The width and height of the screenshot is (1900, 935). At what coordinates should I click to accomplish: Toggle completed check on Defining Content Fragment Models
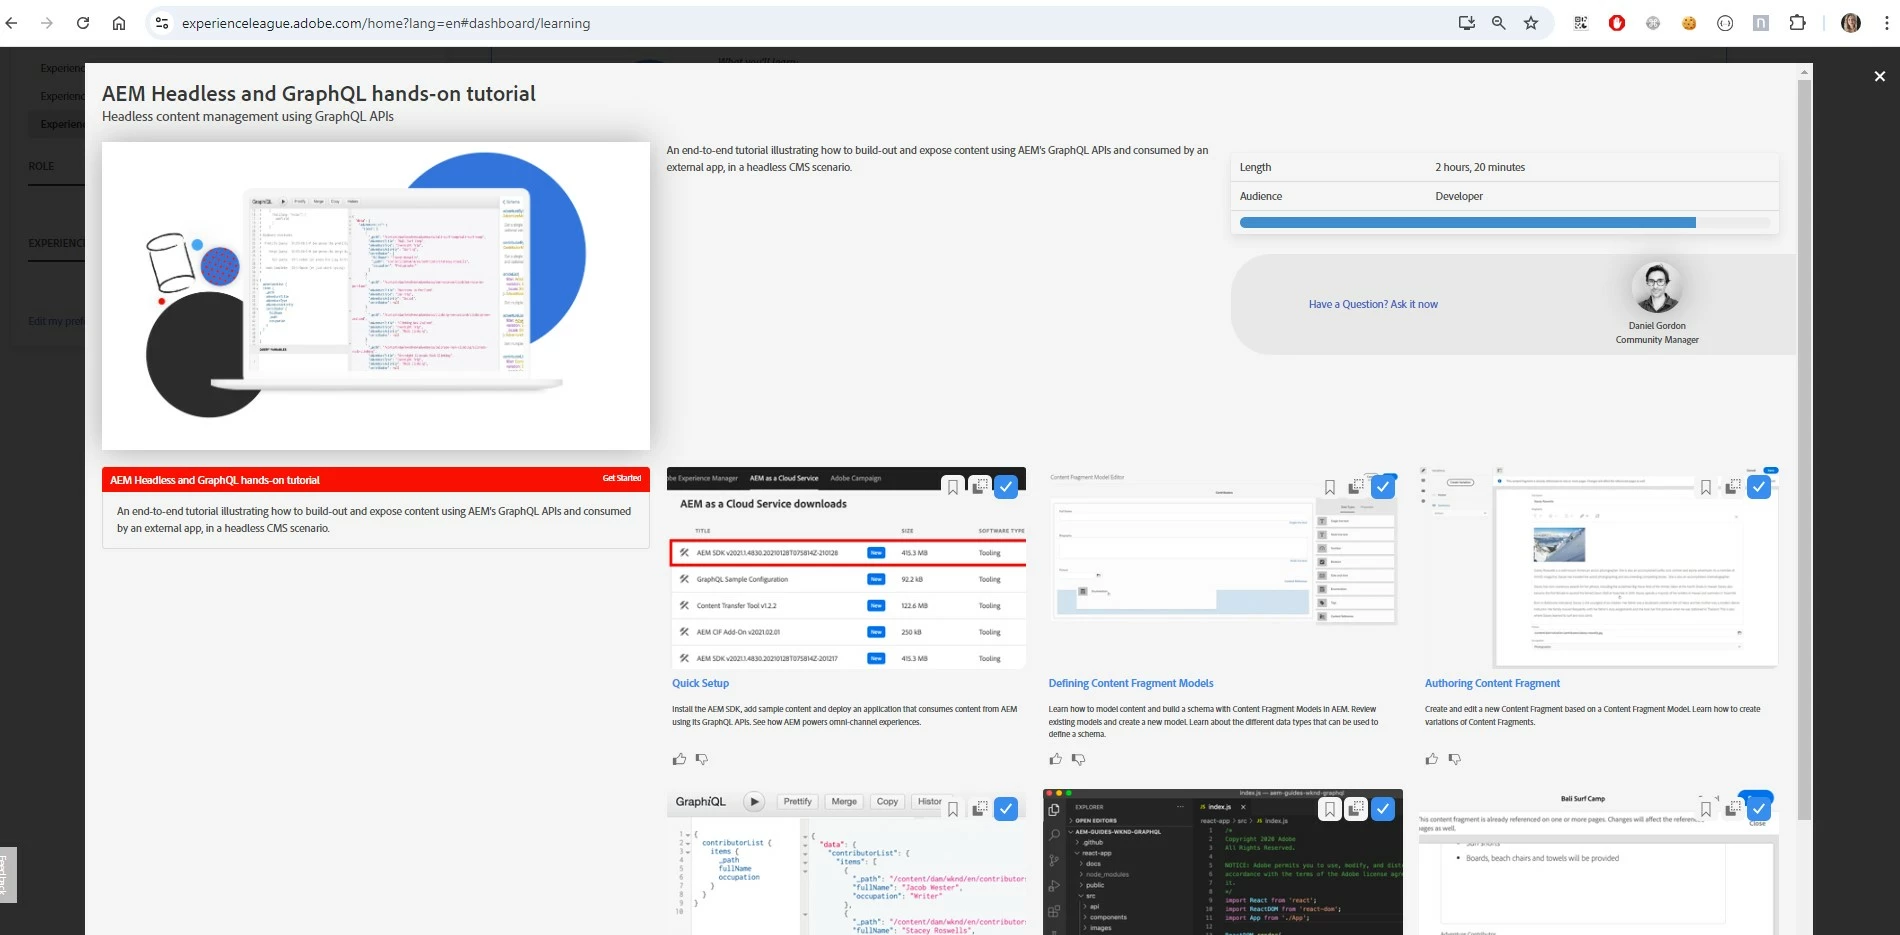coord(1383,487)
